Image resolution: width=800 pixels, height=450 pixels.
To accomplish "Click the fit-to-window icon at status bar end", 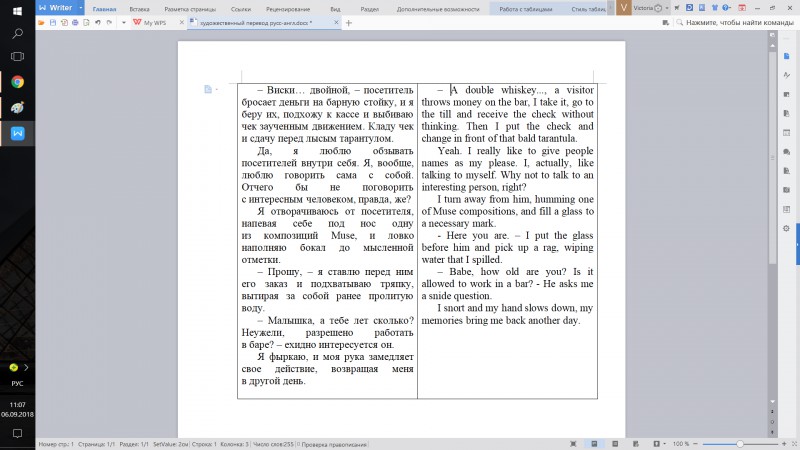I will [x=794, y=444].
